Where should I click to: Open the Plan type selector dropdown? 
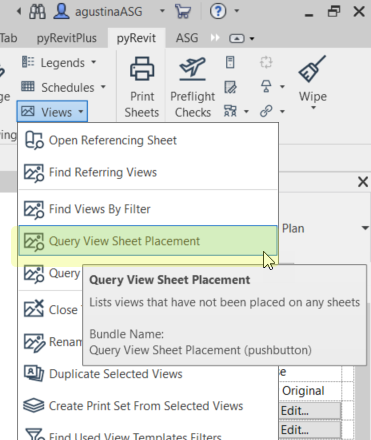click(x=365, y=228)
